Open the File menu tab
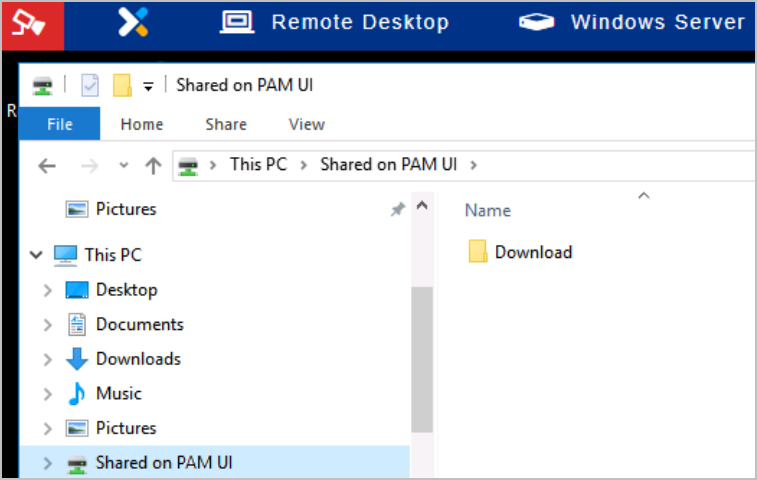The height and width of the screenshot is (480, 757). tap(60, 124)
